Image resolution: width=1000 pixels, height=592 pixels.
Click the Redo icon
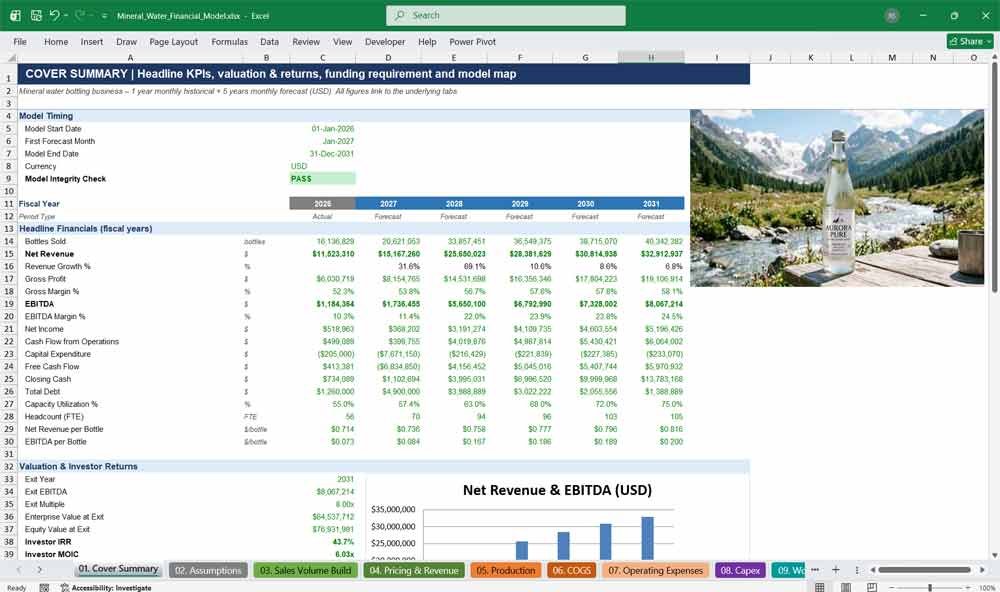(80, 15)
